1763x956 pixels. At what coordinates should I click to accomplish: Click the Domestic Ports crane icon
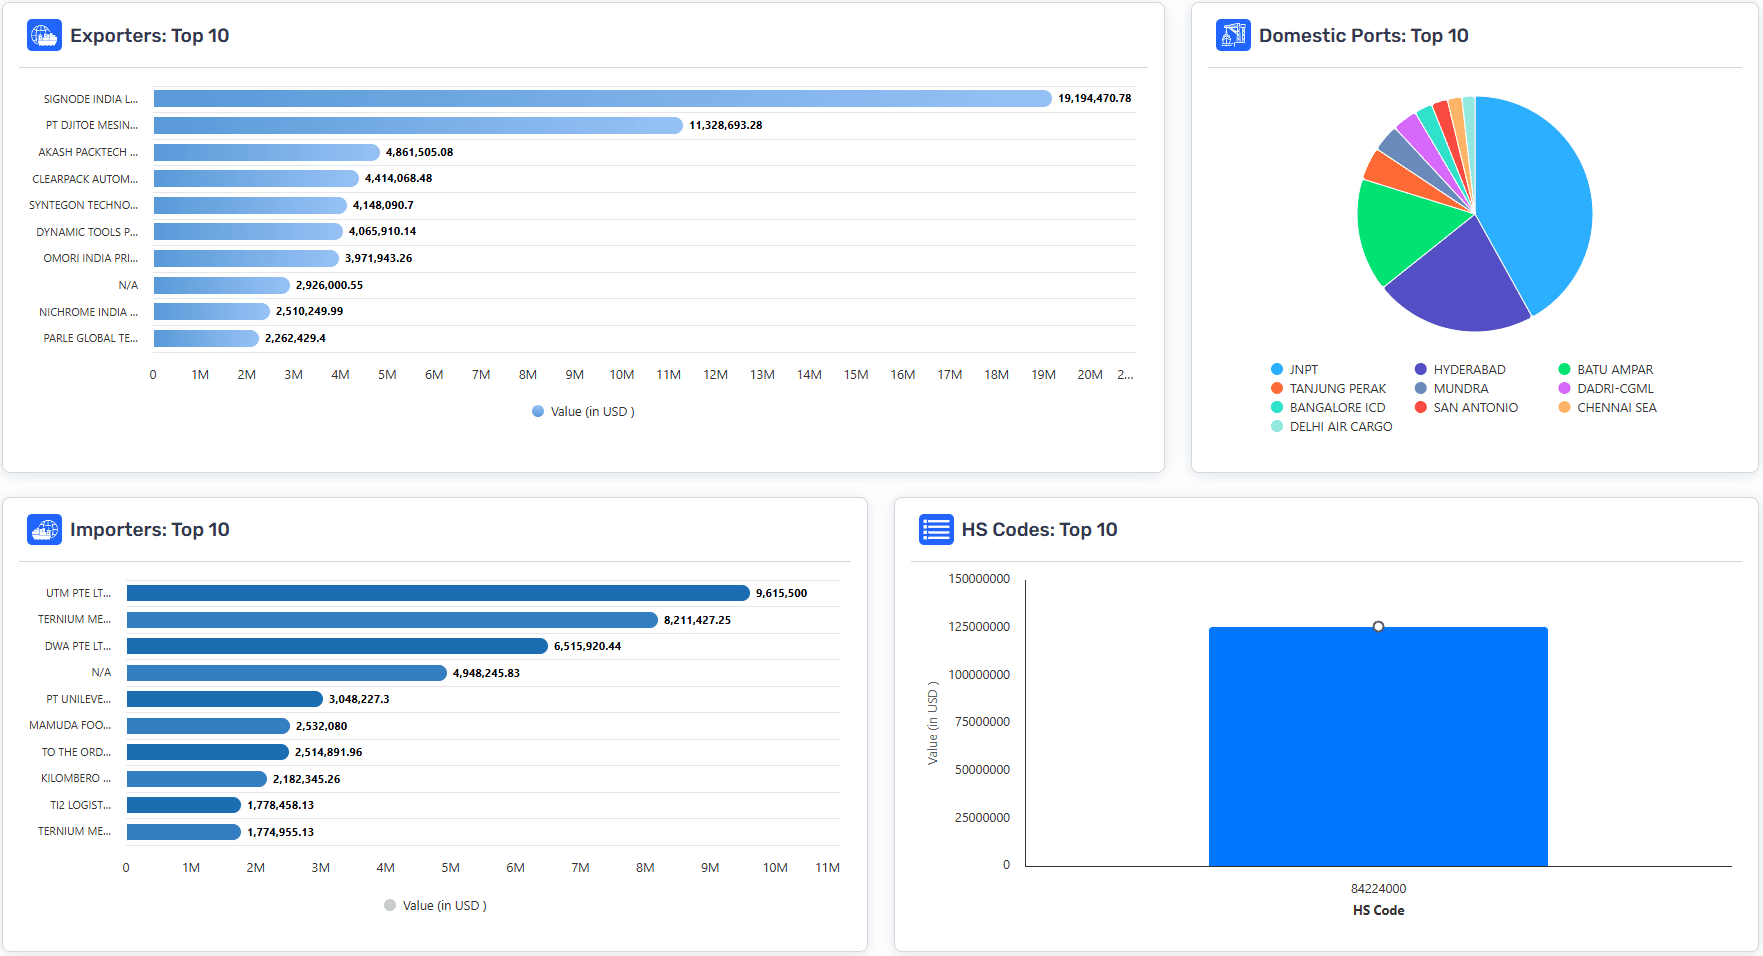(1232, 36)
